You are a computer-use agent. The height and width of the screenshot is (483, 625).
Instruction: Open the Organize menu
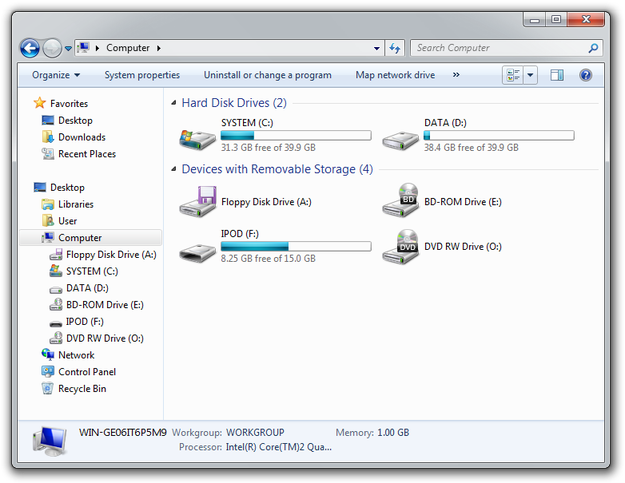pos(56,75)
